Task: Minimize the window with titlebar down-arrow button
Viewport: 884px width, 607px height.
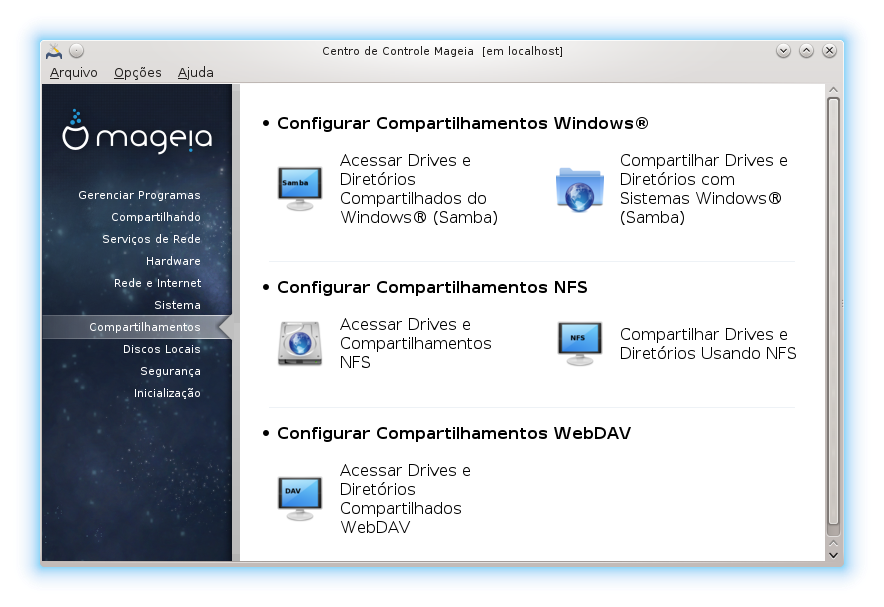Action: [x=783, y=51]
